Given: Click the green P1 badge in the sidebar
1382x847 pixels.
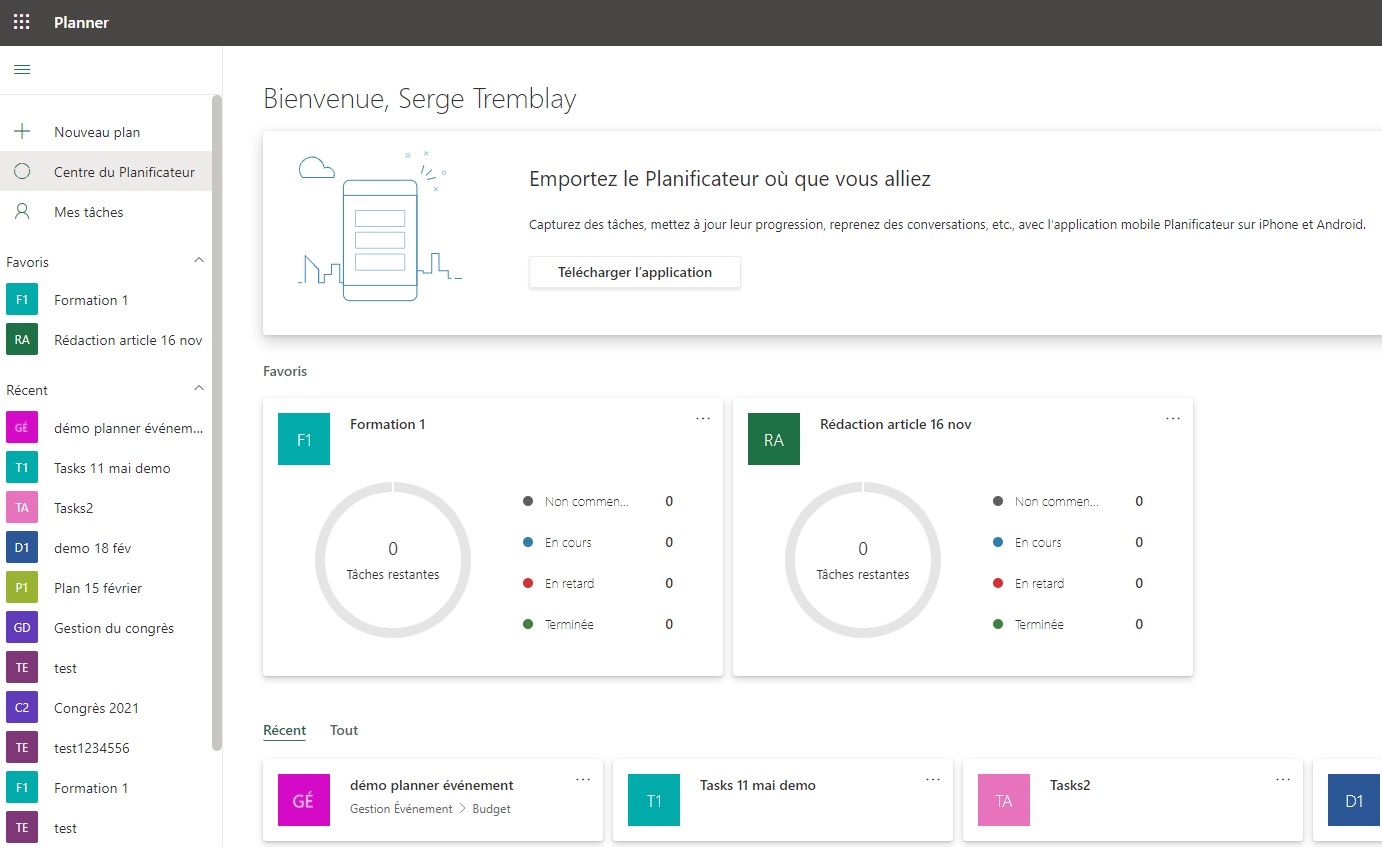Looking at the screenshot, I should point(22,588).
